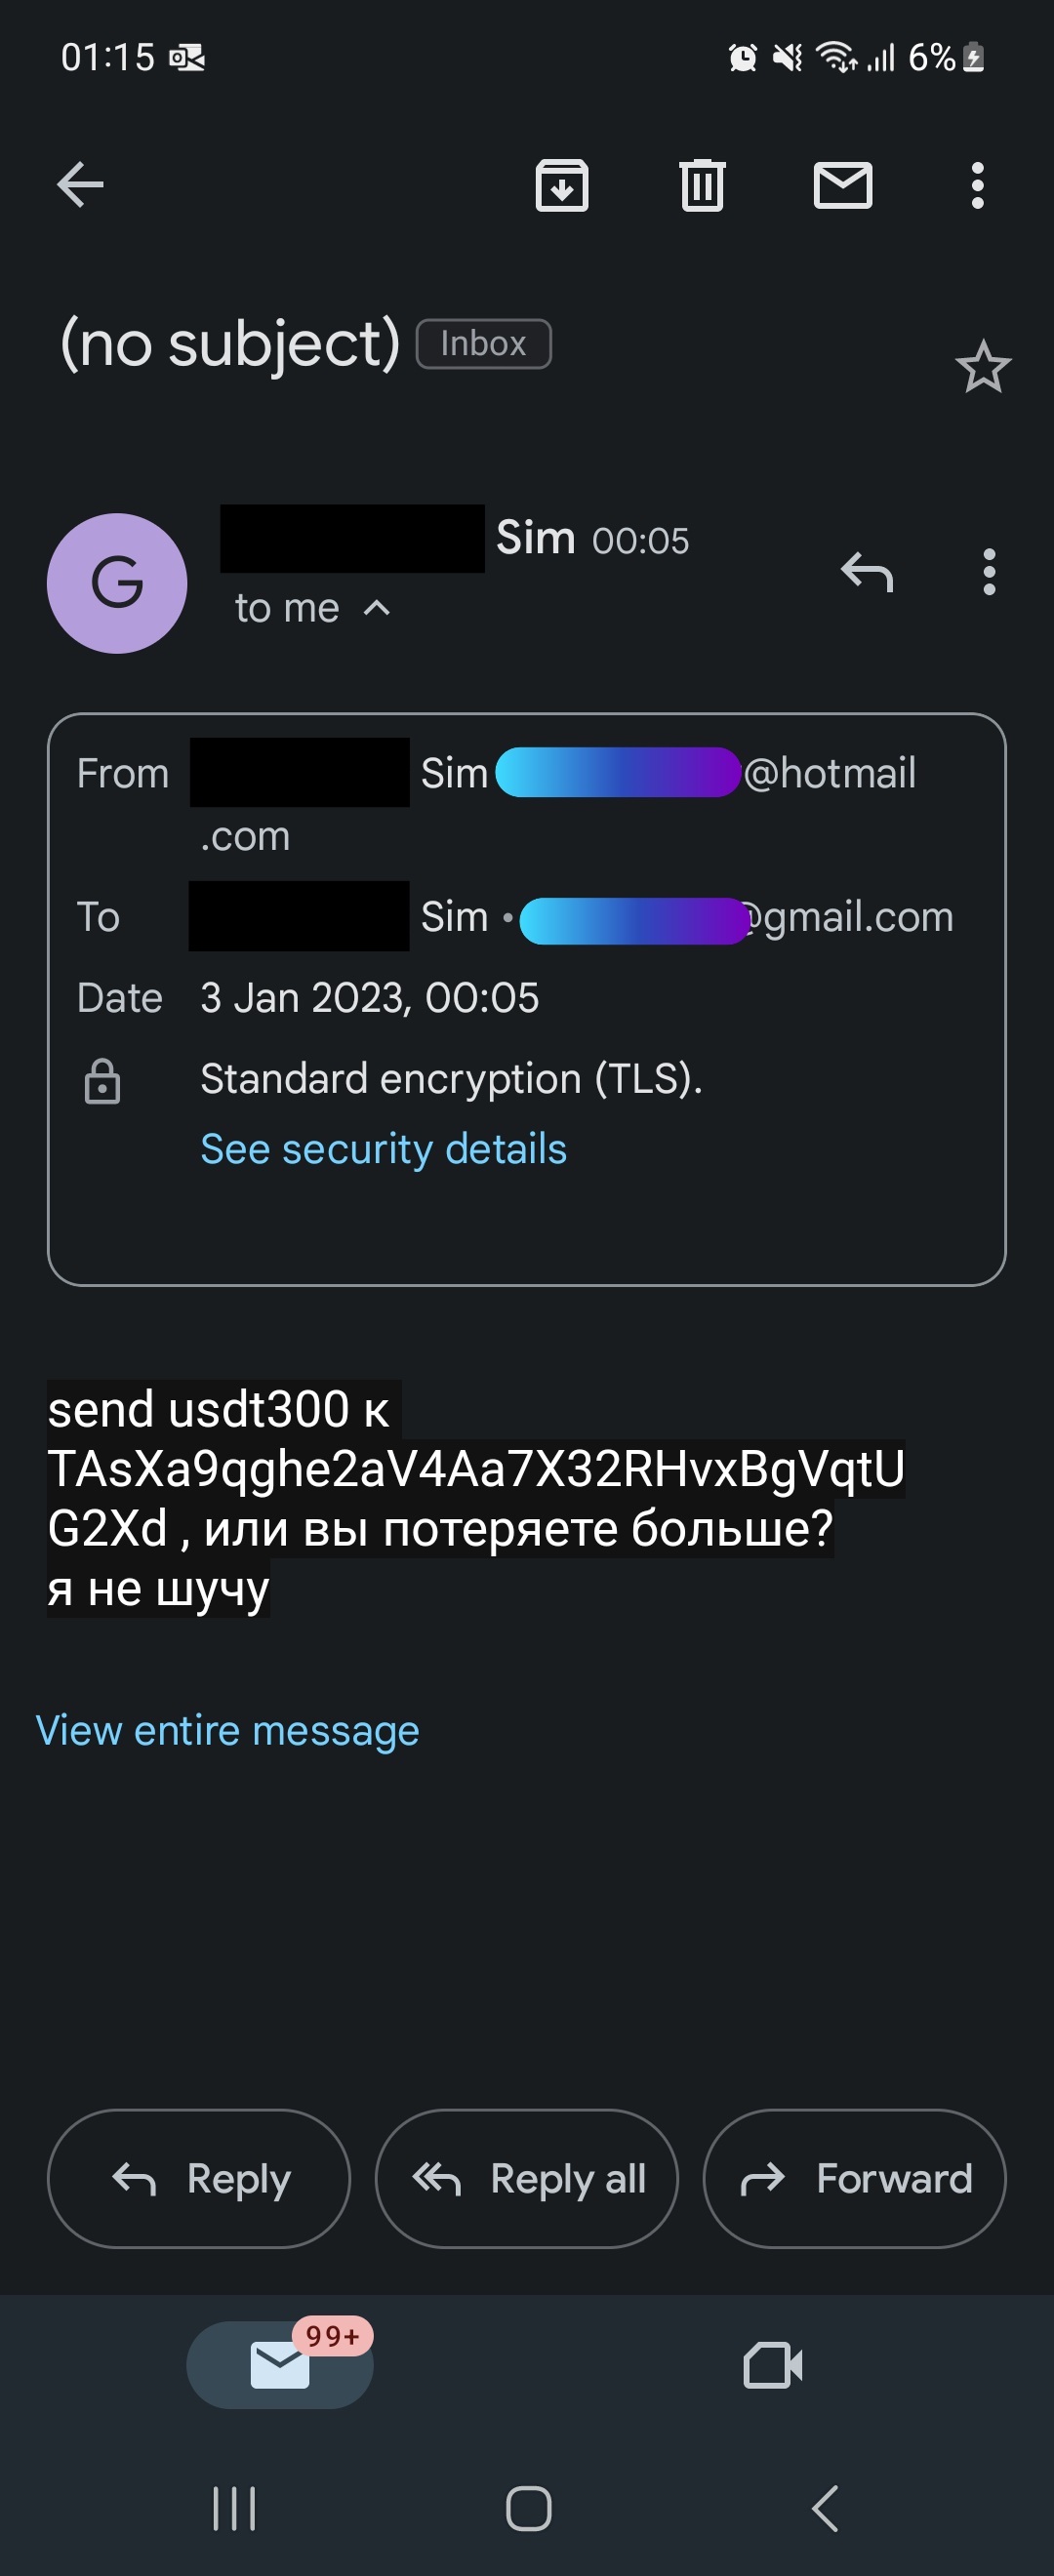Screen dimensions: 1054x2576
Task: Open Android recent apps
Action: (x=234, y=2508)
